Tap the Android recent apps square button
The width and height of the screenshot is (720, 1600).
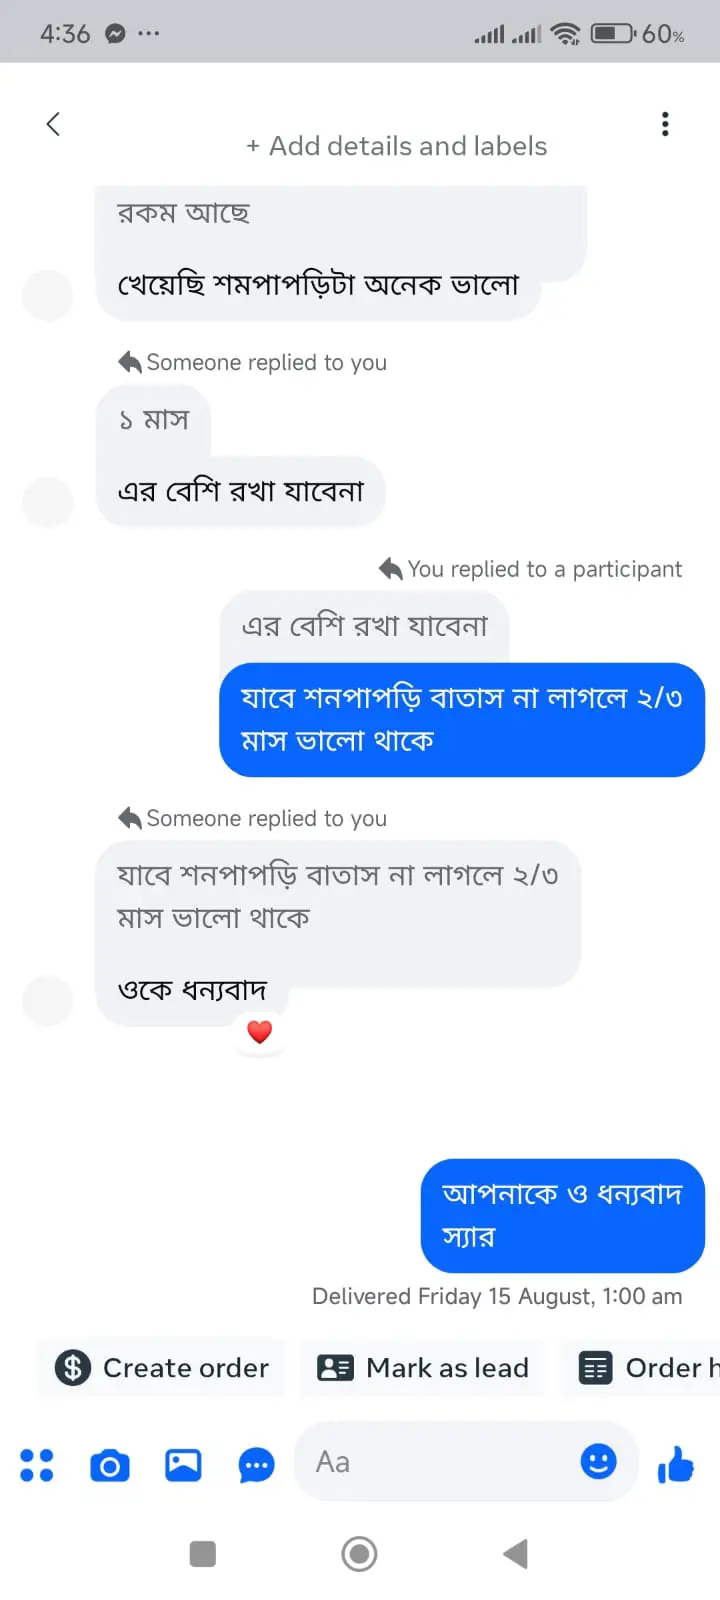203,1554
